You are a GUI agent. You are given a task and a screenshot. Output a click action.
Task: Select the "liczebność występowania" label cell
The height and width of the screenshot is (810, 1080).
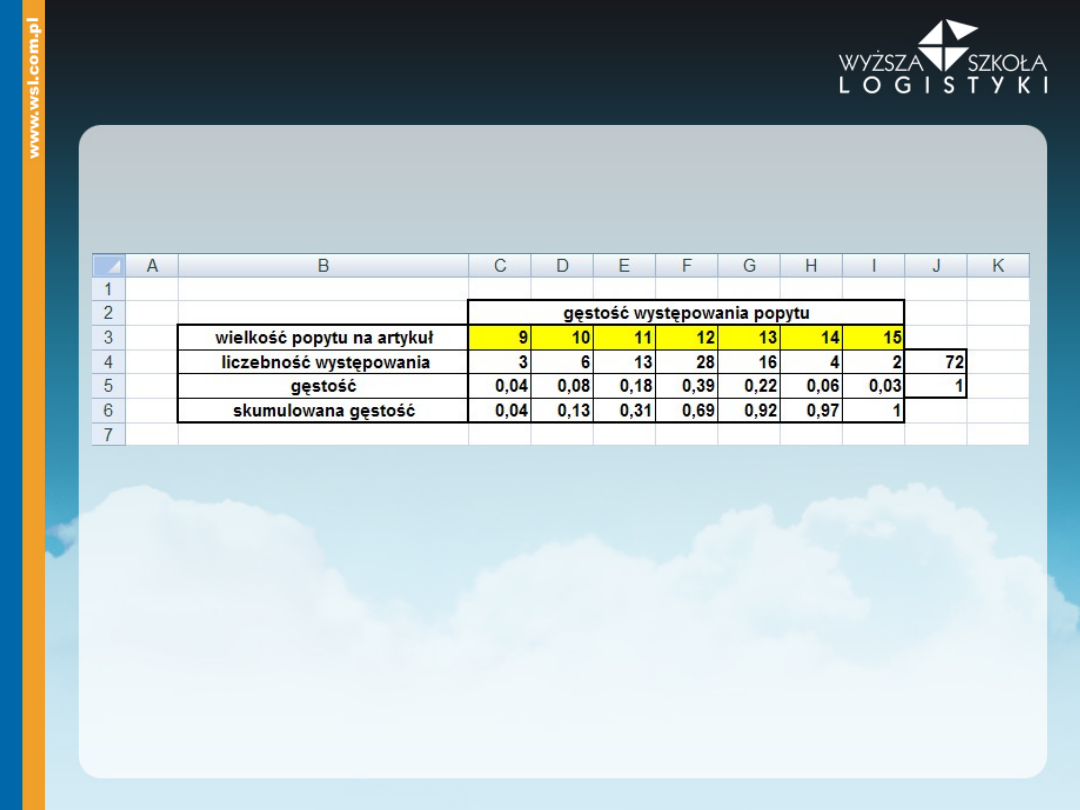coord(323,362)
